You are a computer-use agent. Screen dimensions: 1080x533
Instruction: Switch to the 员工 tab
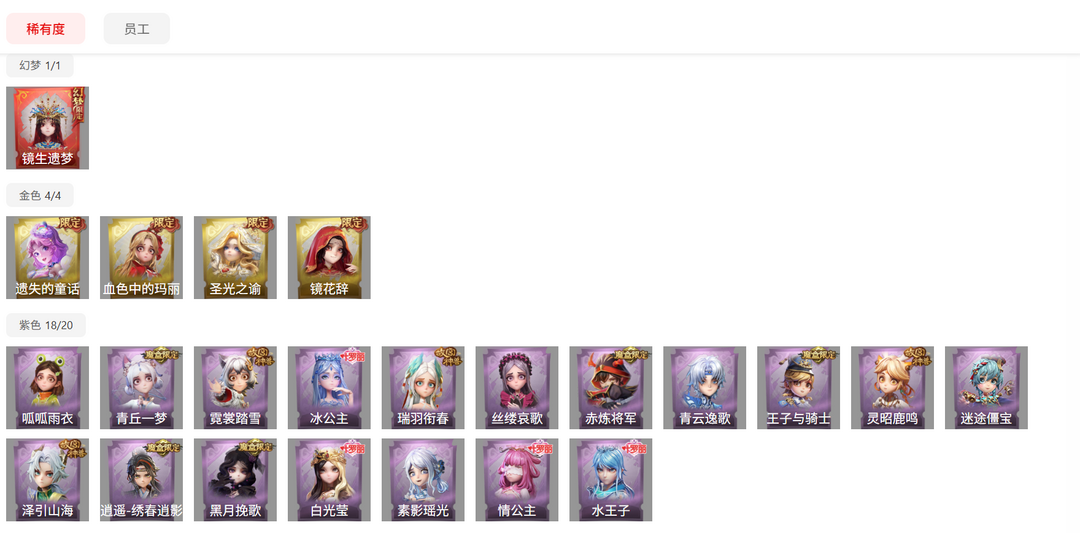(136, 29)
